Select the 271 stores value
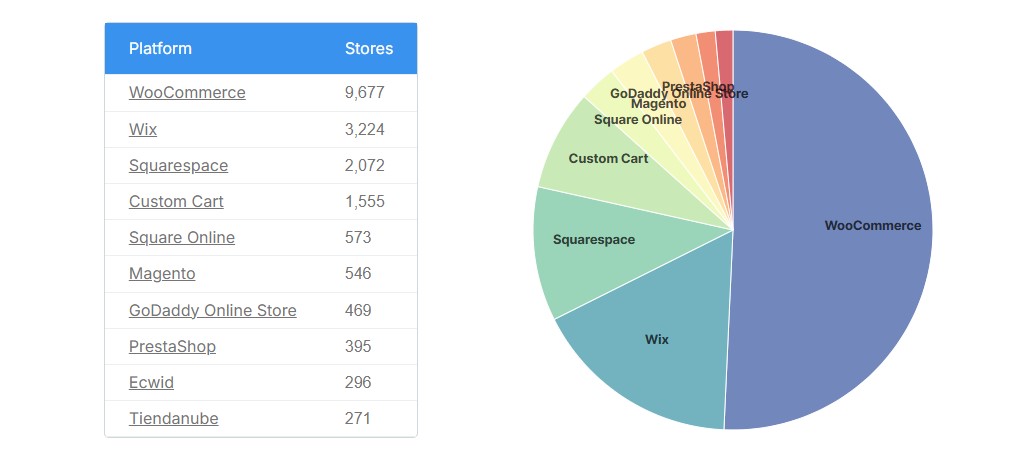This screenshot has height=462, width=1020. pos(358,418)
